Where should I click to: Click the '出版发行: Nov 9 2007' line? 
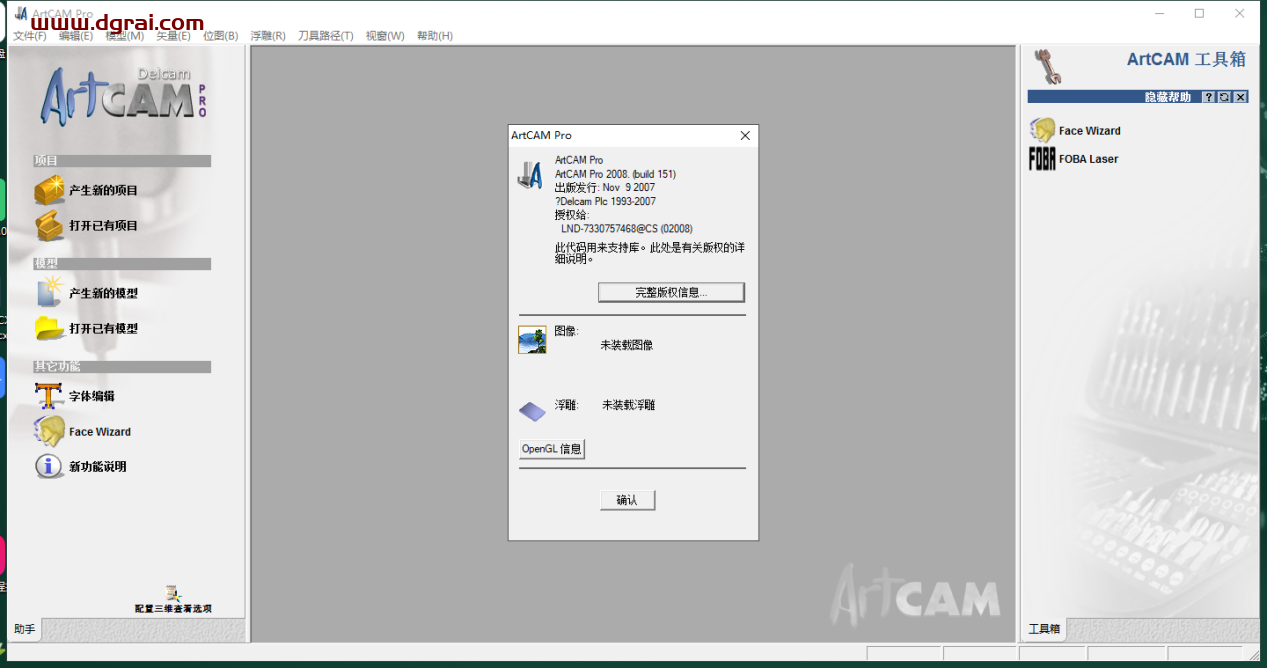coord(605,187)
